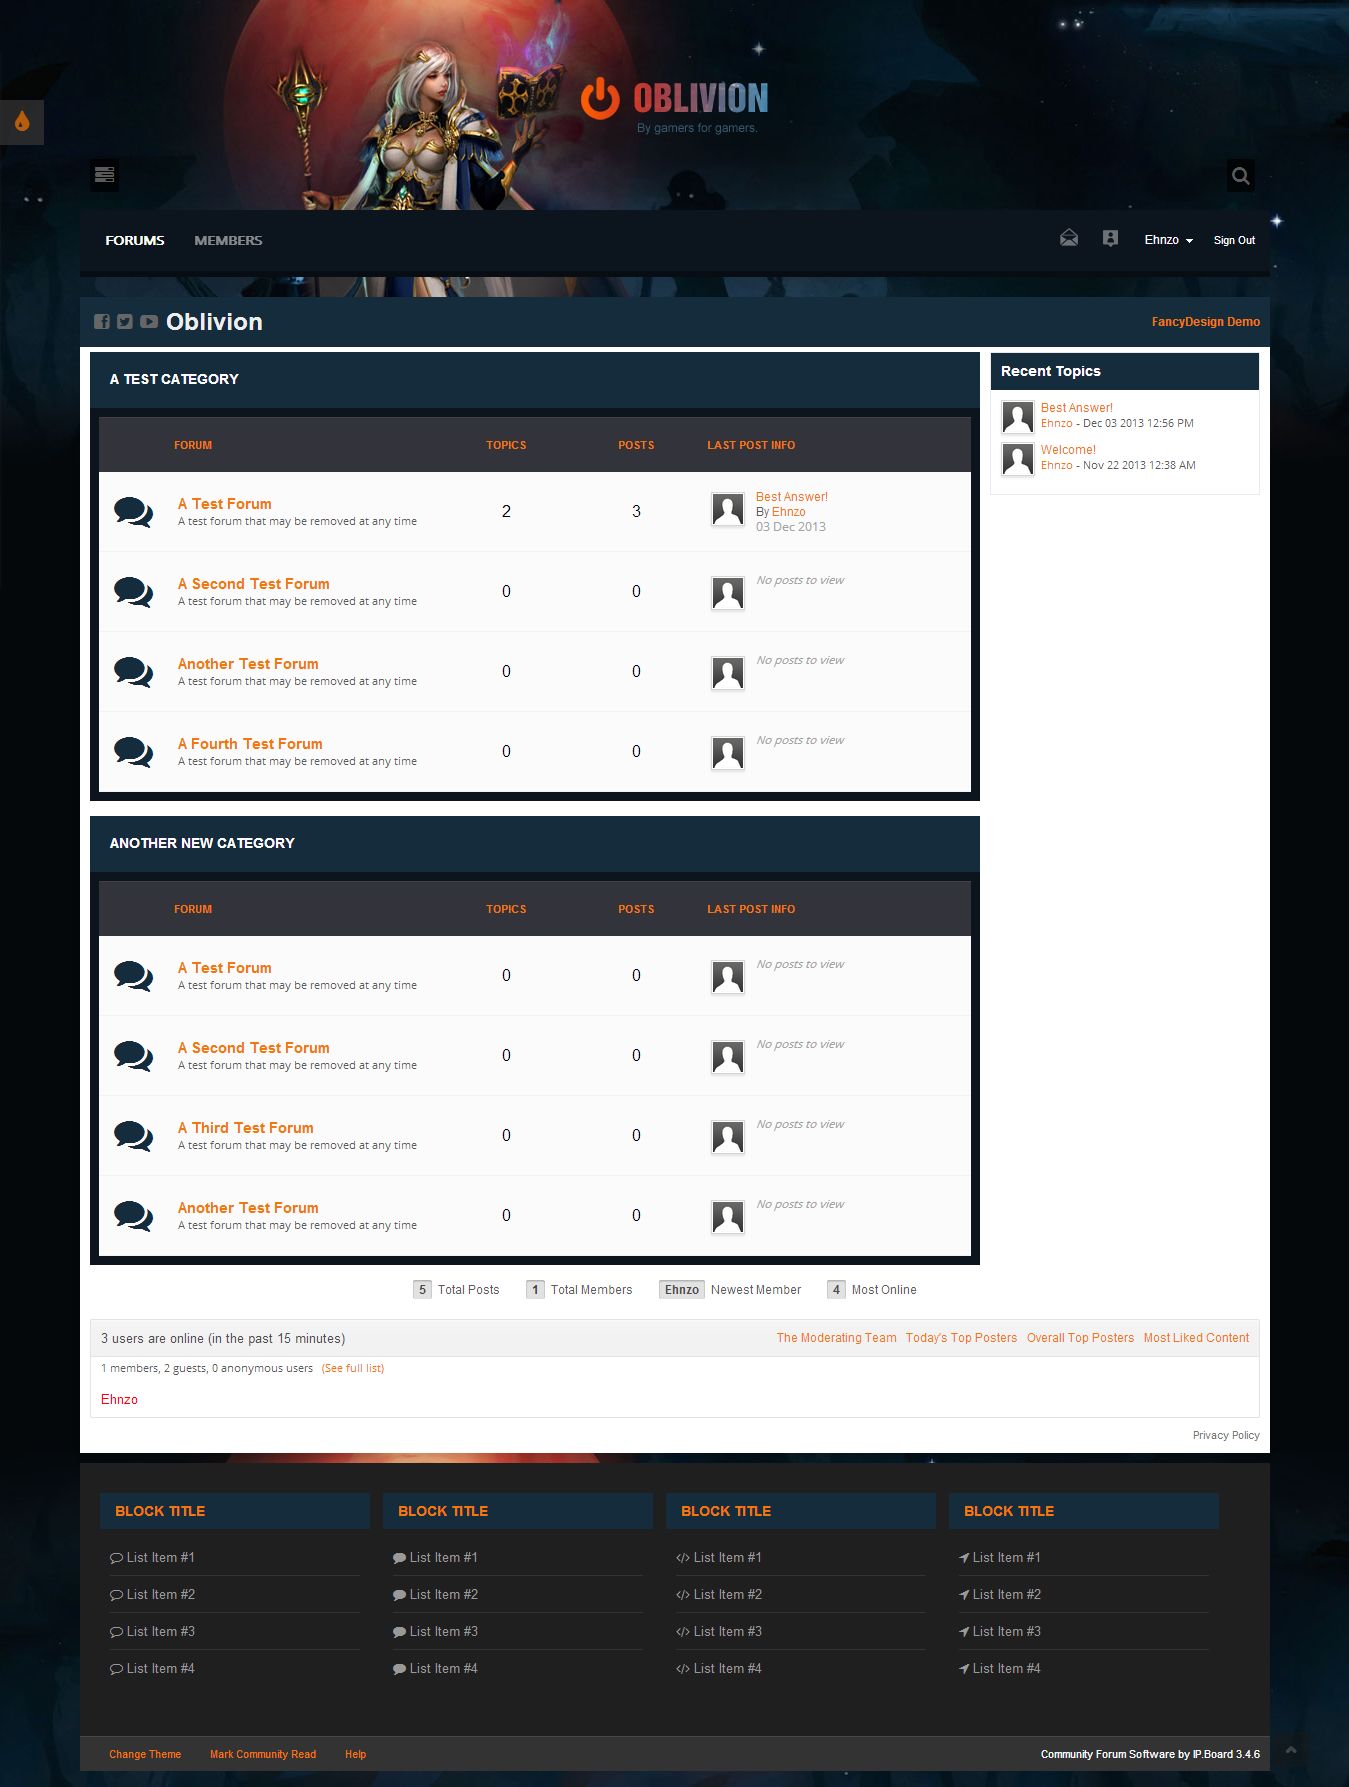Open the Welcome! recent topic
Screen dimensions: 1349x1787
click(1068, 450)
